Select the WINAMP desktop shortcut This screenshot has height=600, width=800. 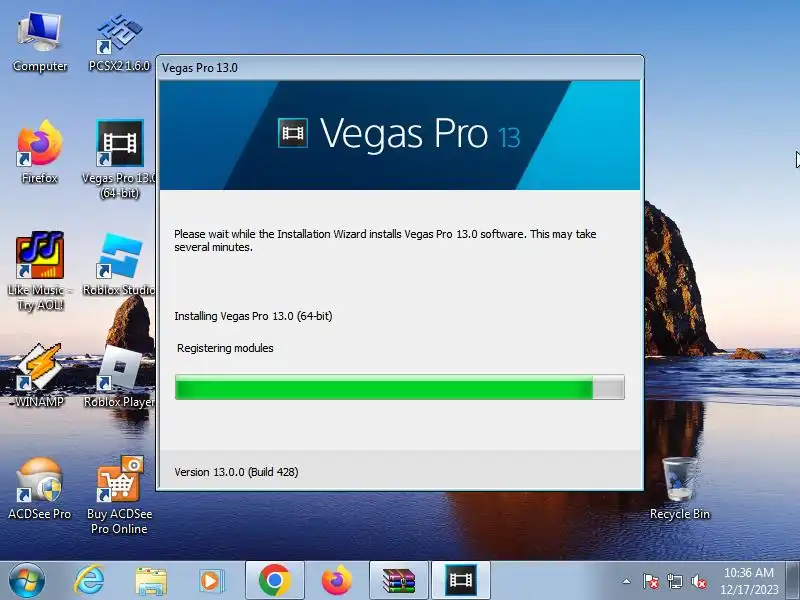tap(40, 376)
